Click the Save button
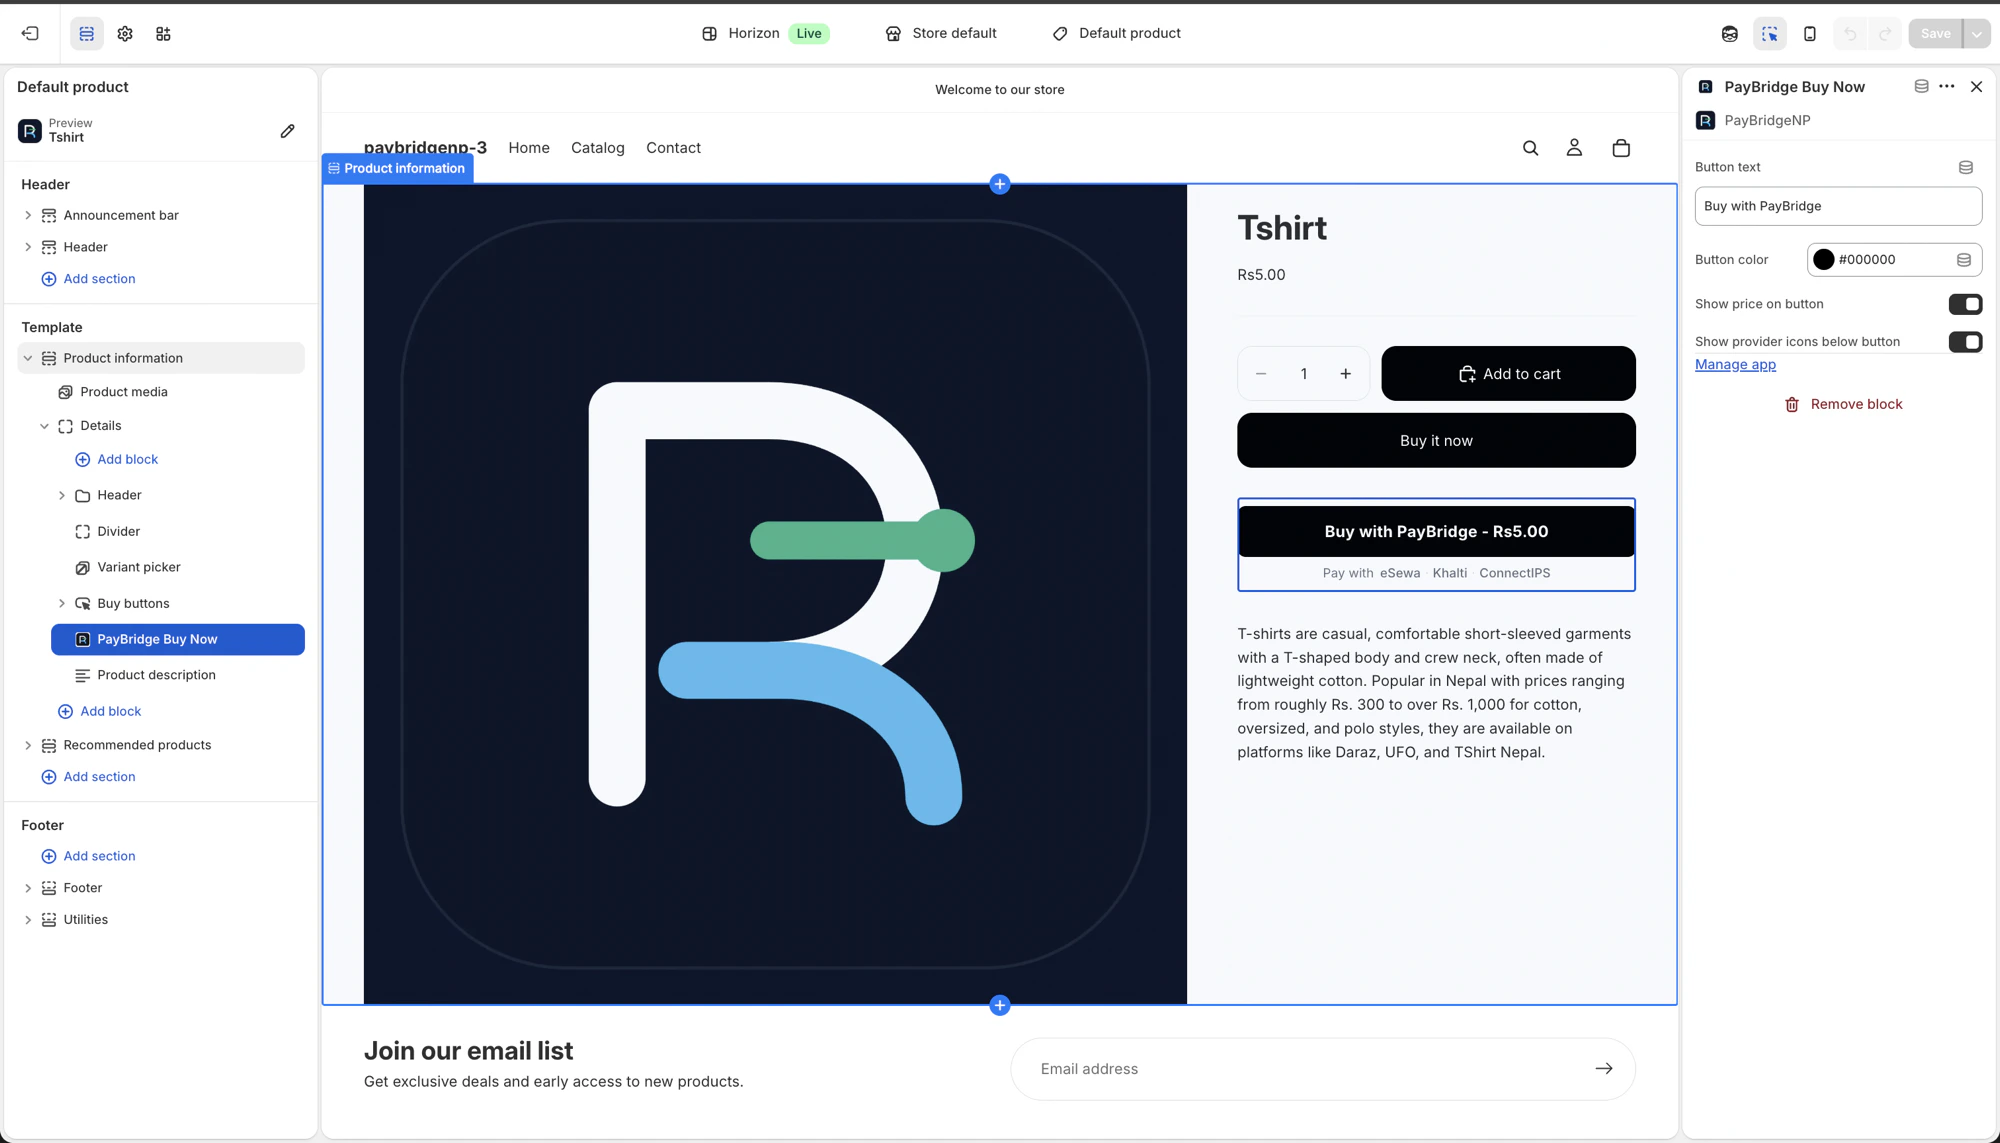This screenshot has height=1143, width=2000. [x=1935, y=34]
